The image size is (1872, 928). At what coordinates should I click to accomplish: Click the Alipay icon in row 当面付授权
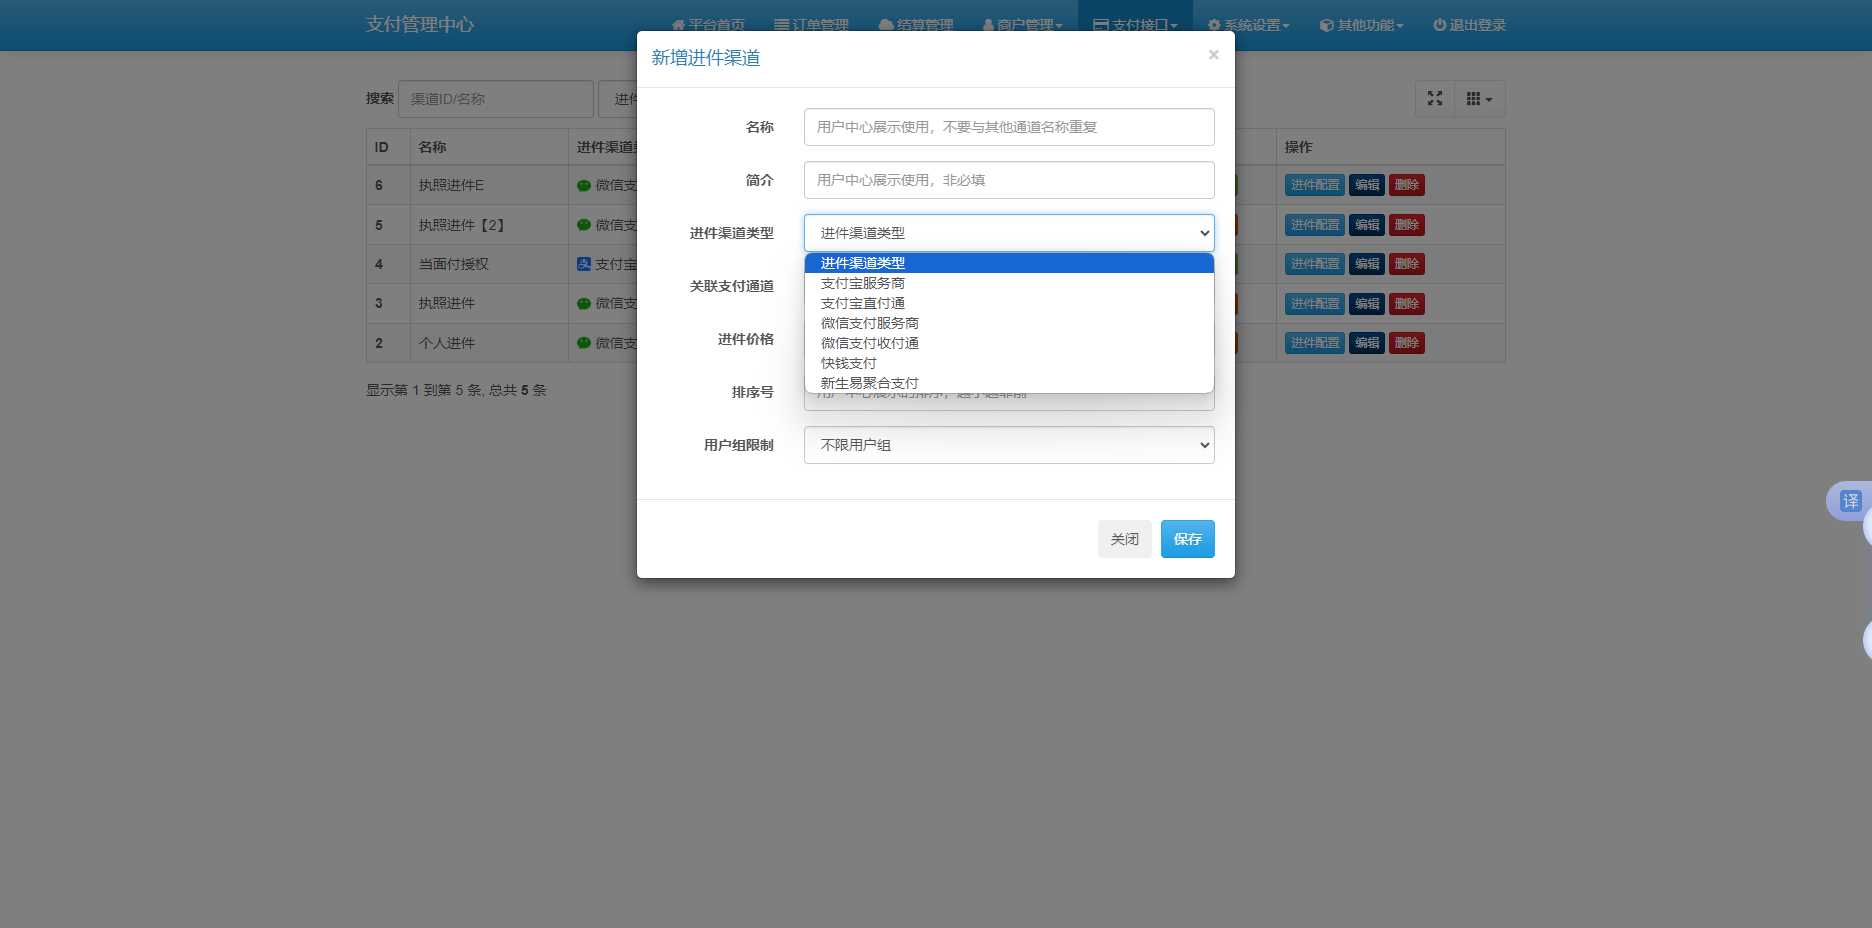584,264
